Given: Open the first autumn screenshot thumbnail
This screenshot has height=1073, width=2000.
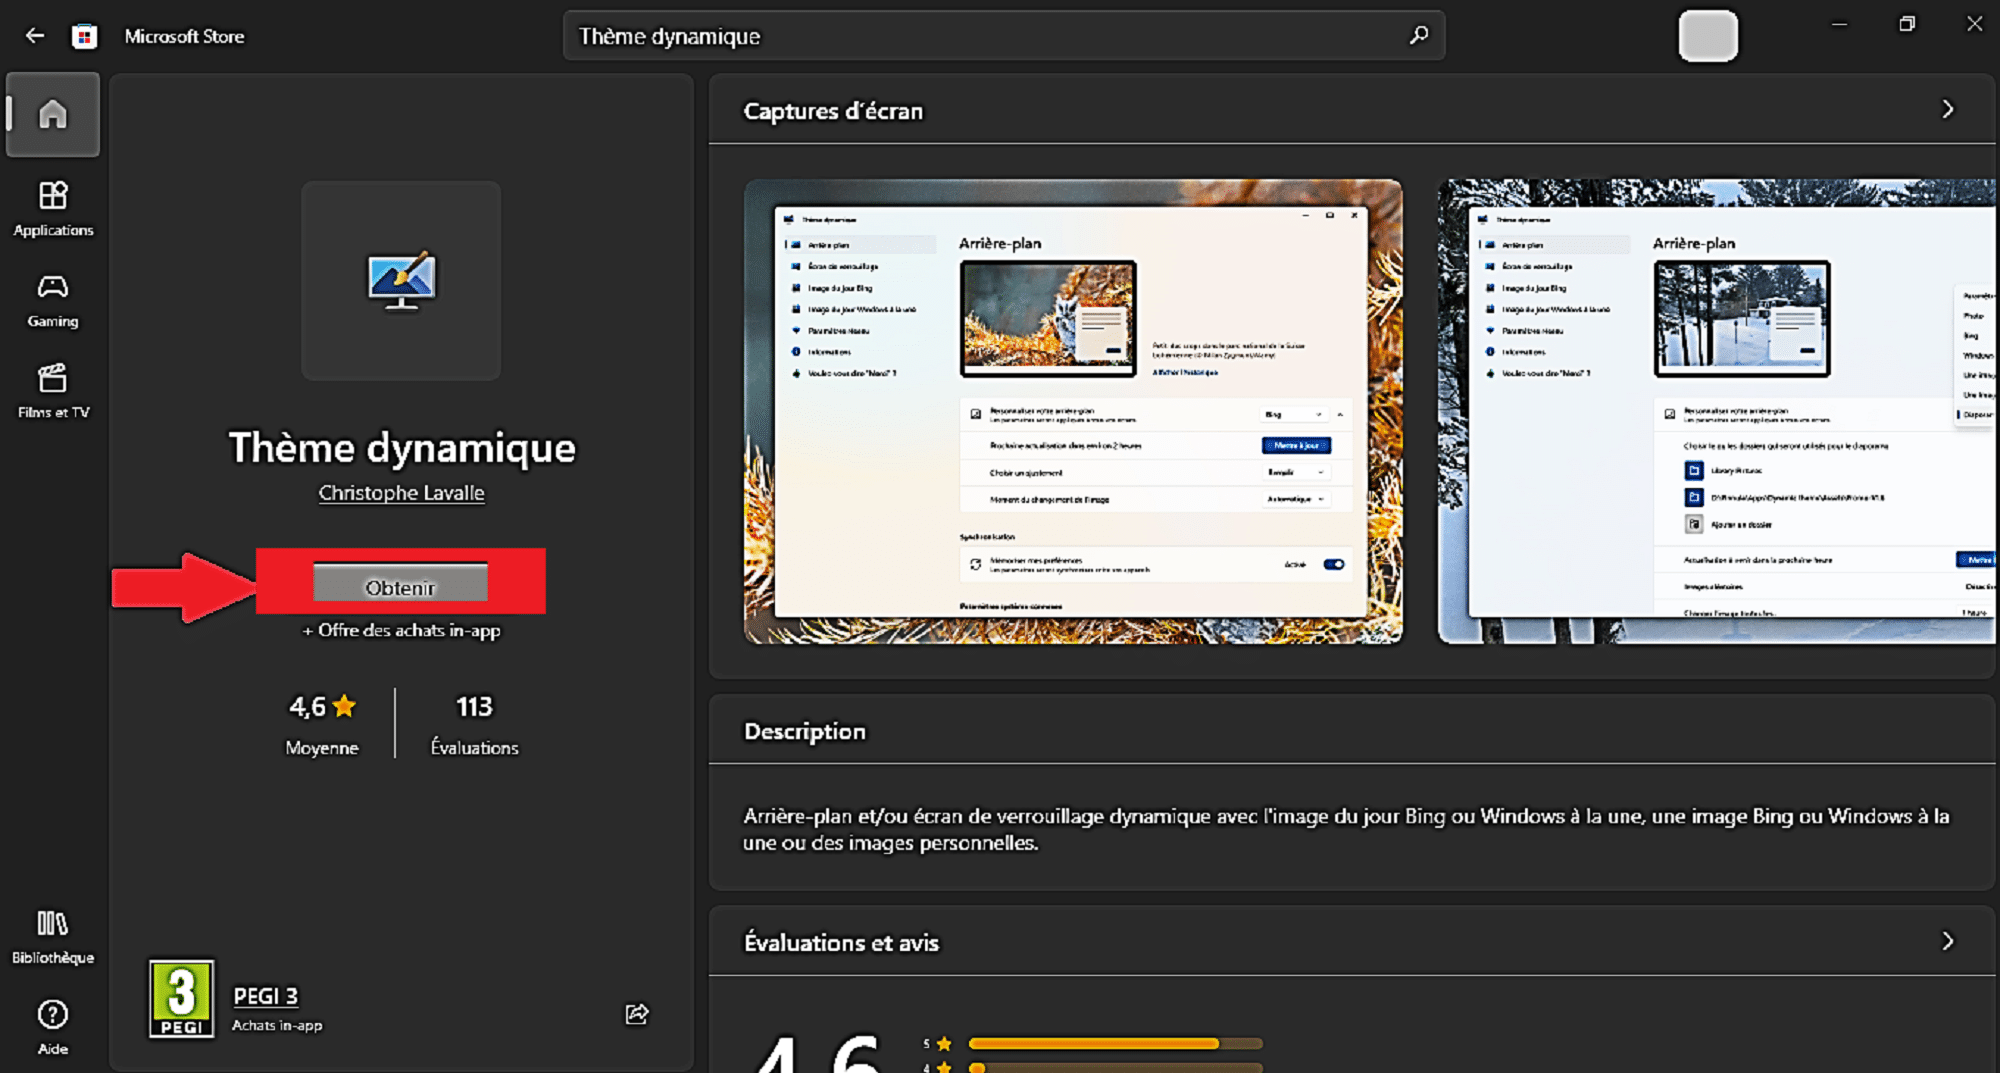Looking at the screenshot, I should coord(1073,411).
